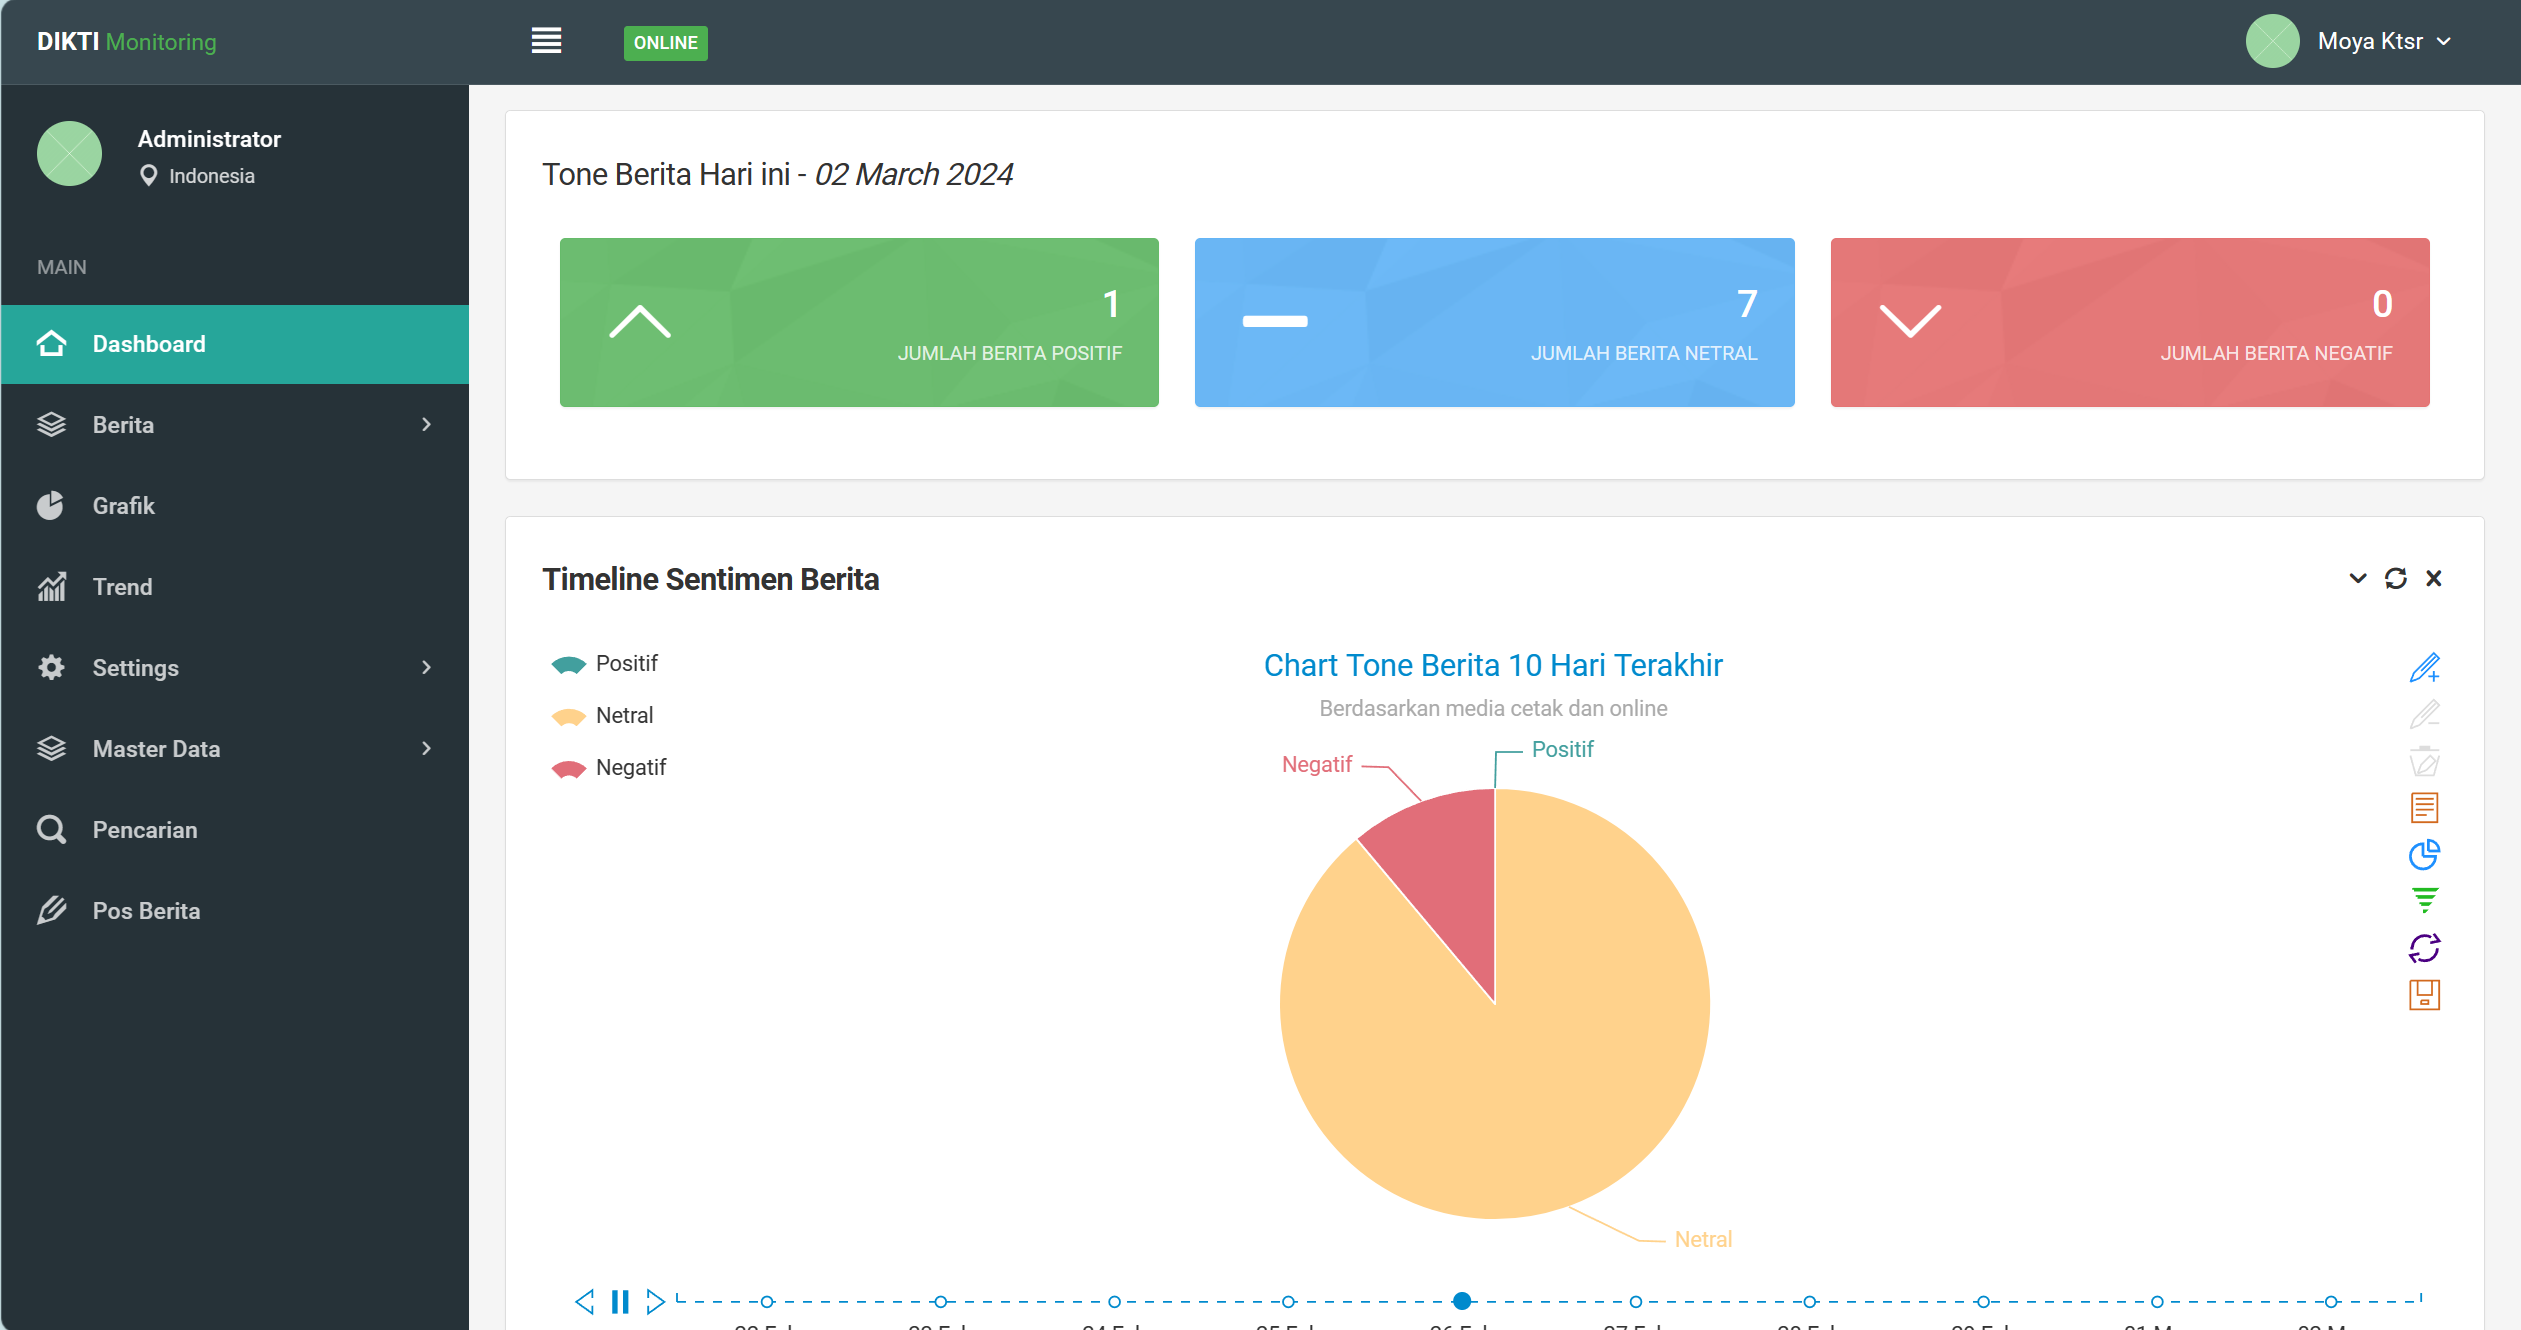Open the chart data view icon

(x=2424, y=807)
